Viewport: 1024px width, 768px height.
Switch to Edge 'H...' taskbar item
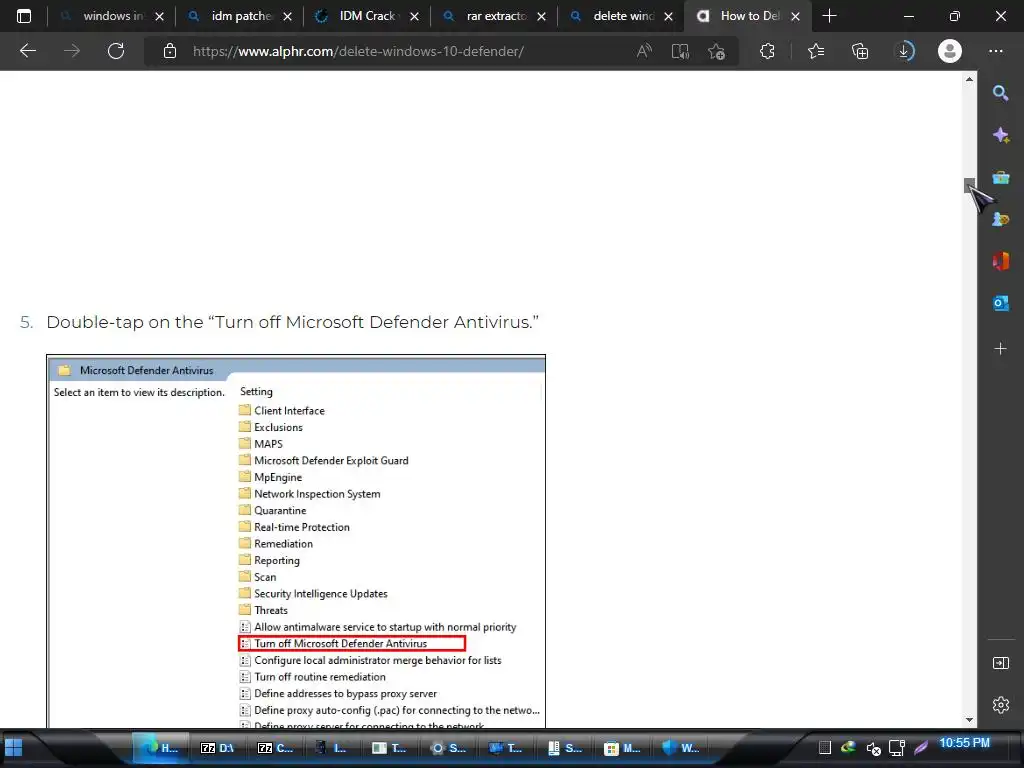161,748
